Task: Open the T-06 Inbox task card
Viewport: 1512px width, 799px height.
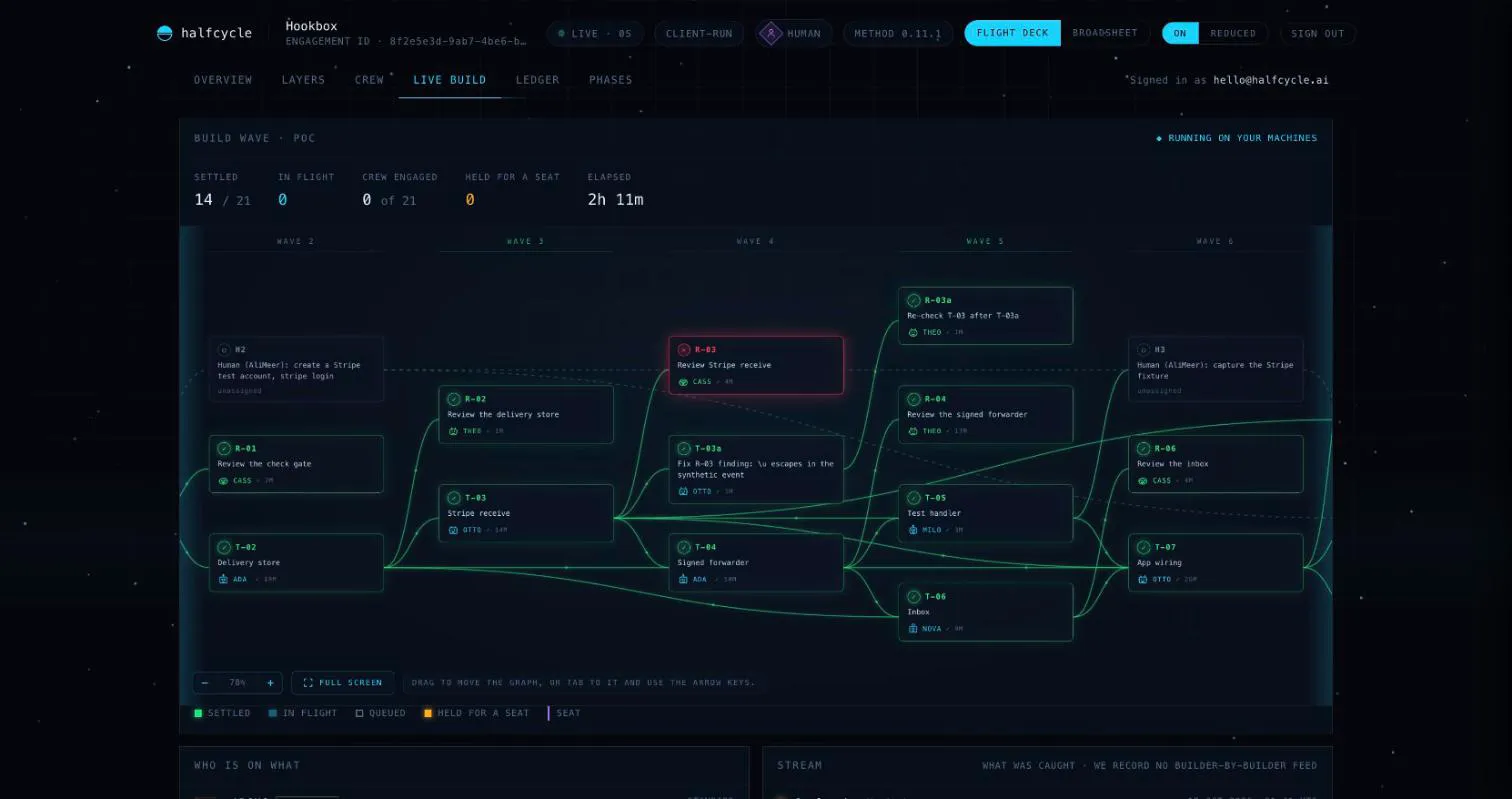Action: coord(986,612)
